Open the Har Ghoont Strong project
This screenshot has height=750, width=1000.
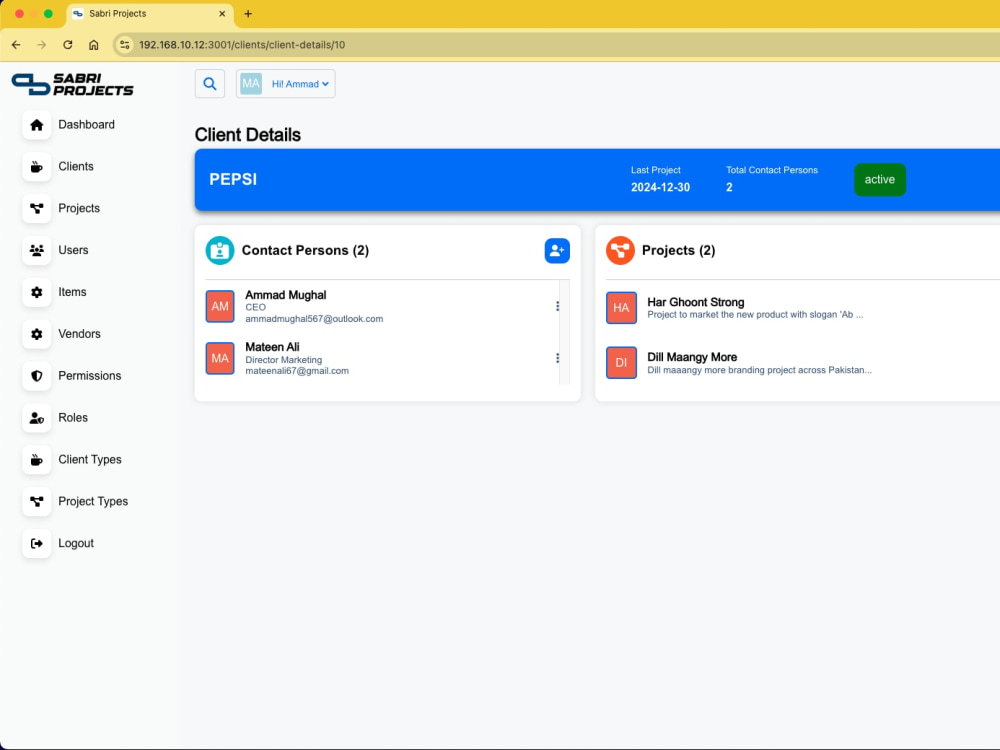pos(695,302)
